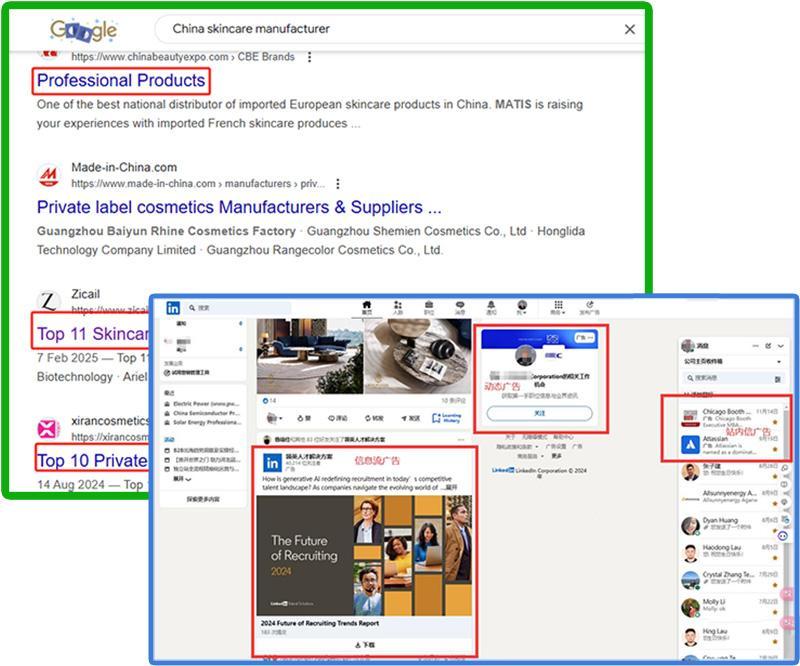Image resolution: width=800 pixels, height=666 pixels.
Task: Click the LinkedIn search input field
Action: (238, 308)
